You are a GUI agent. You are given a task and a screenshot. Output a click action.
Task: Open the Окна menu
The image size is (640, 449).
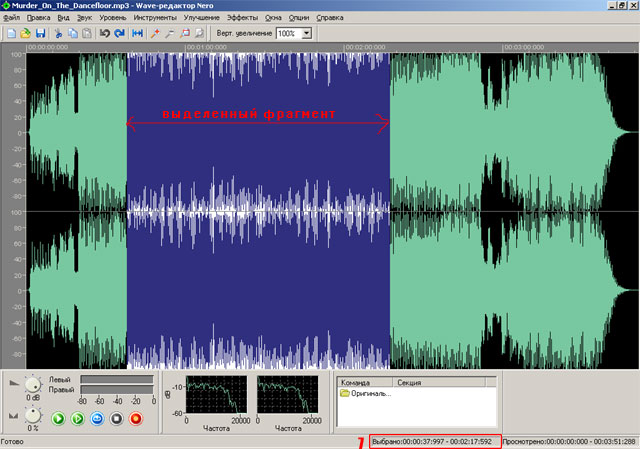click(273, 18)
